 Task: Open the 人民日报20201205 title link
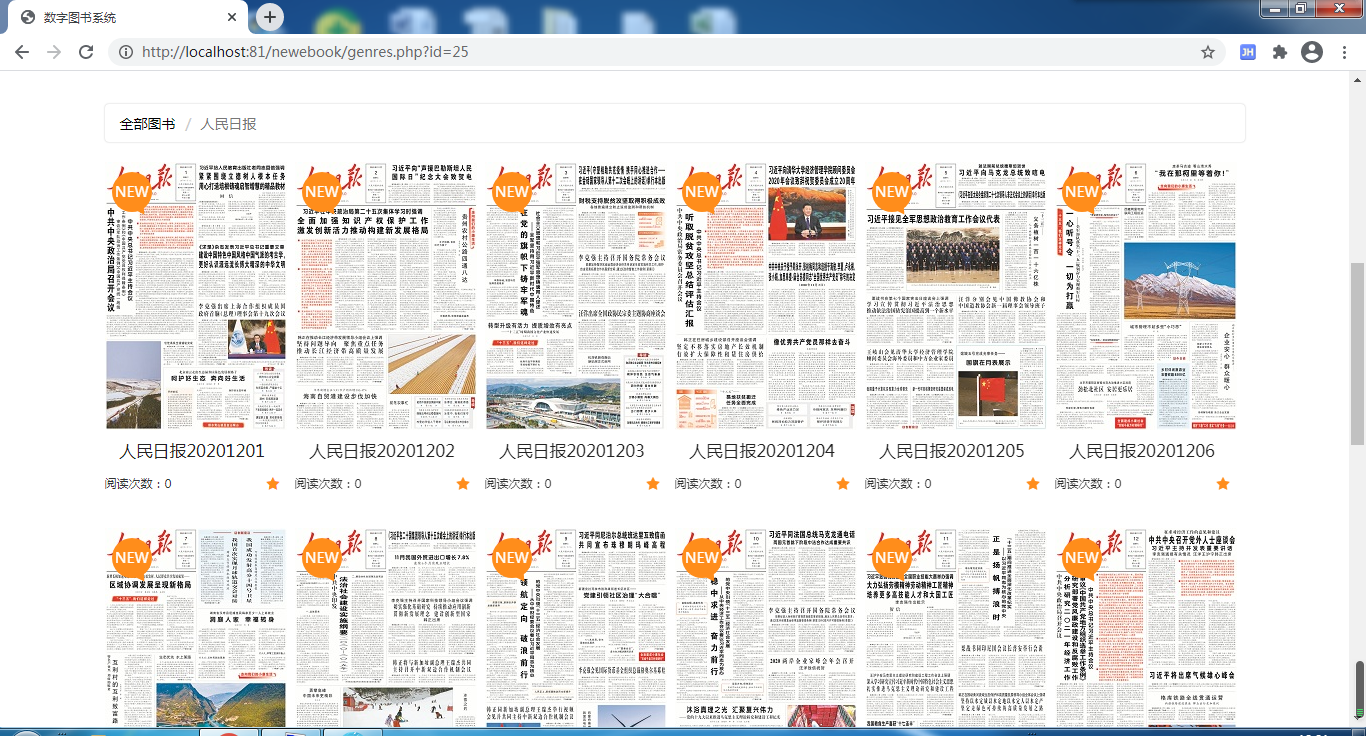952,451
